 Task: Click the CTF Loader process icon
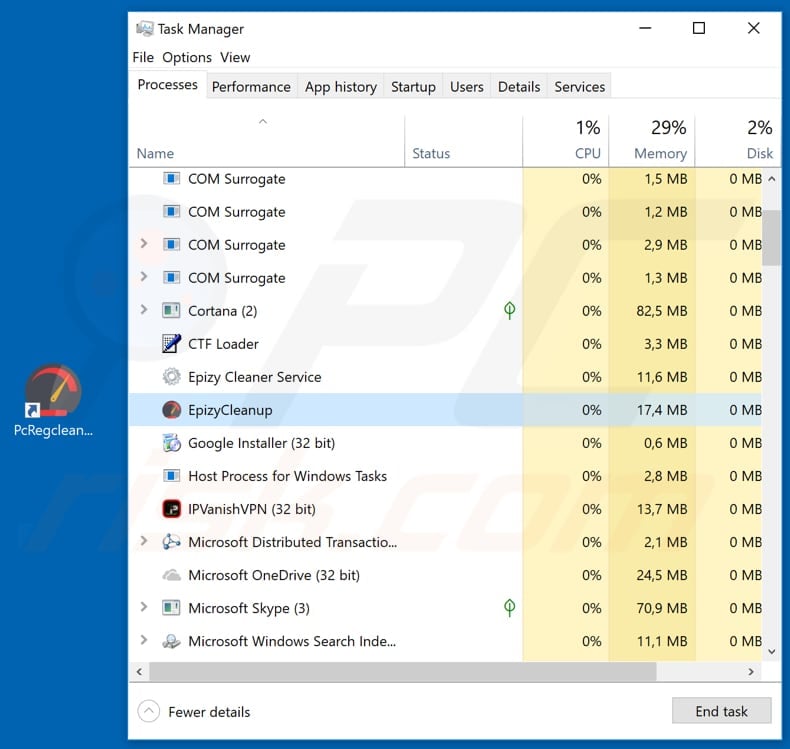tap(171, 344)
